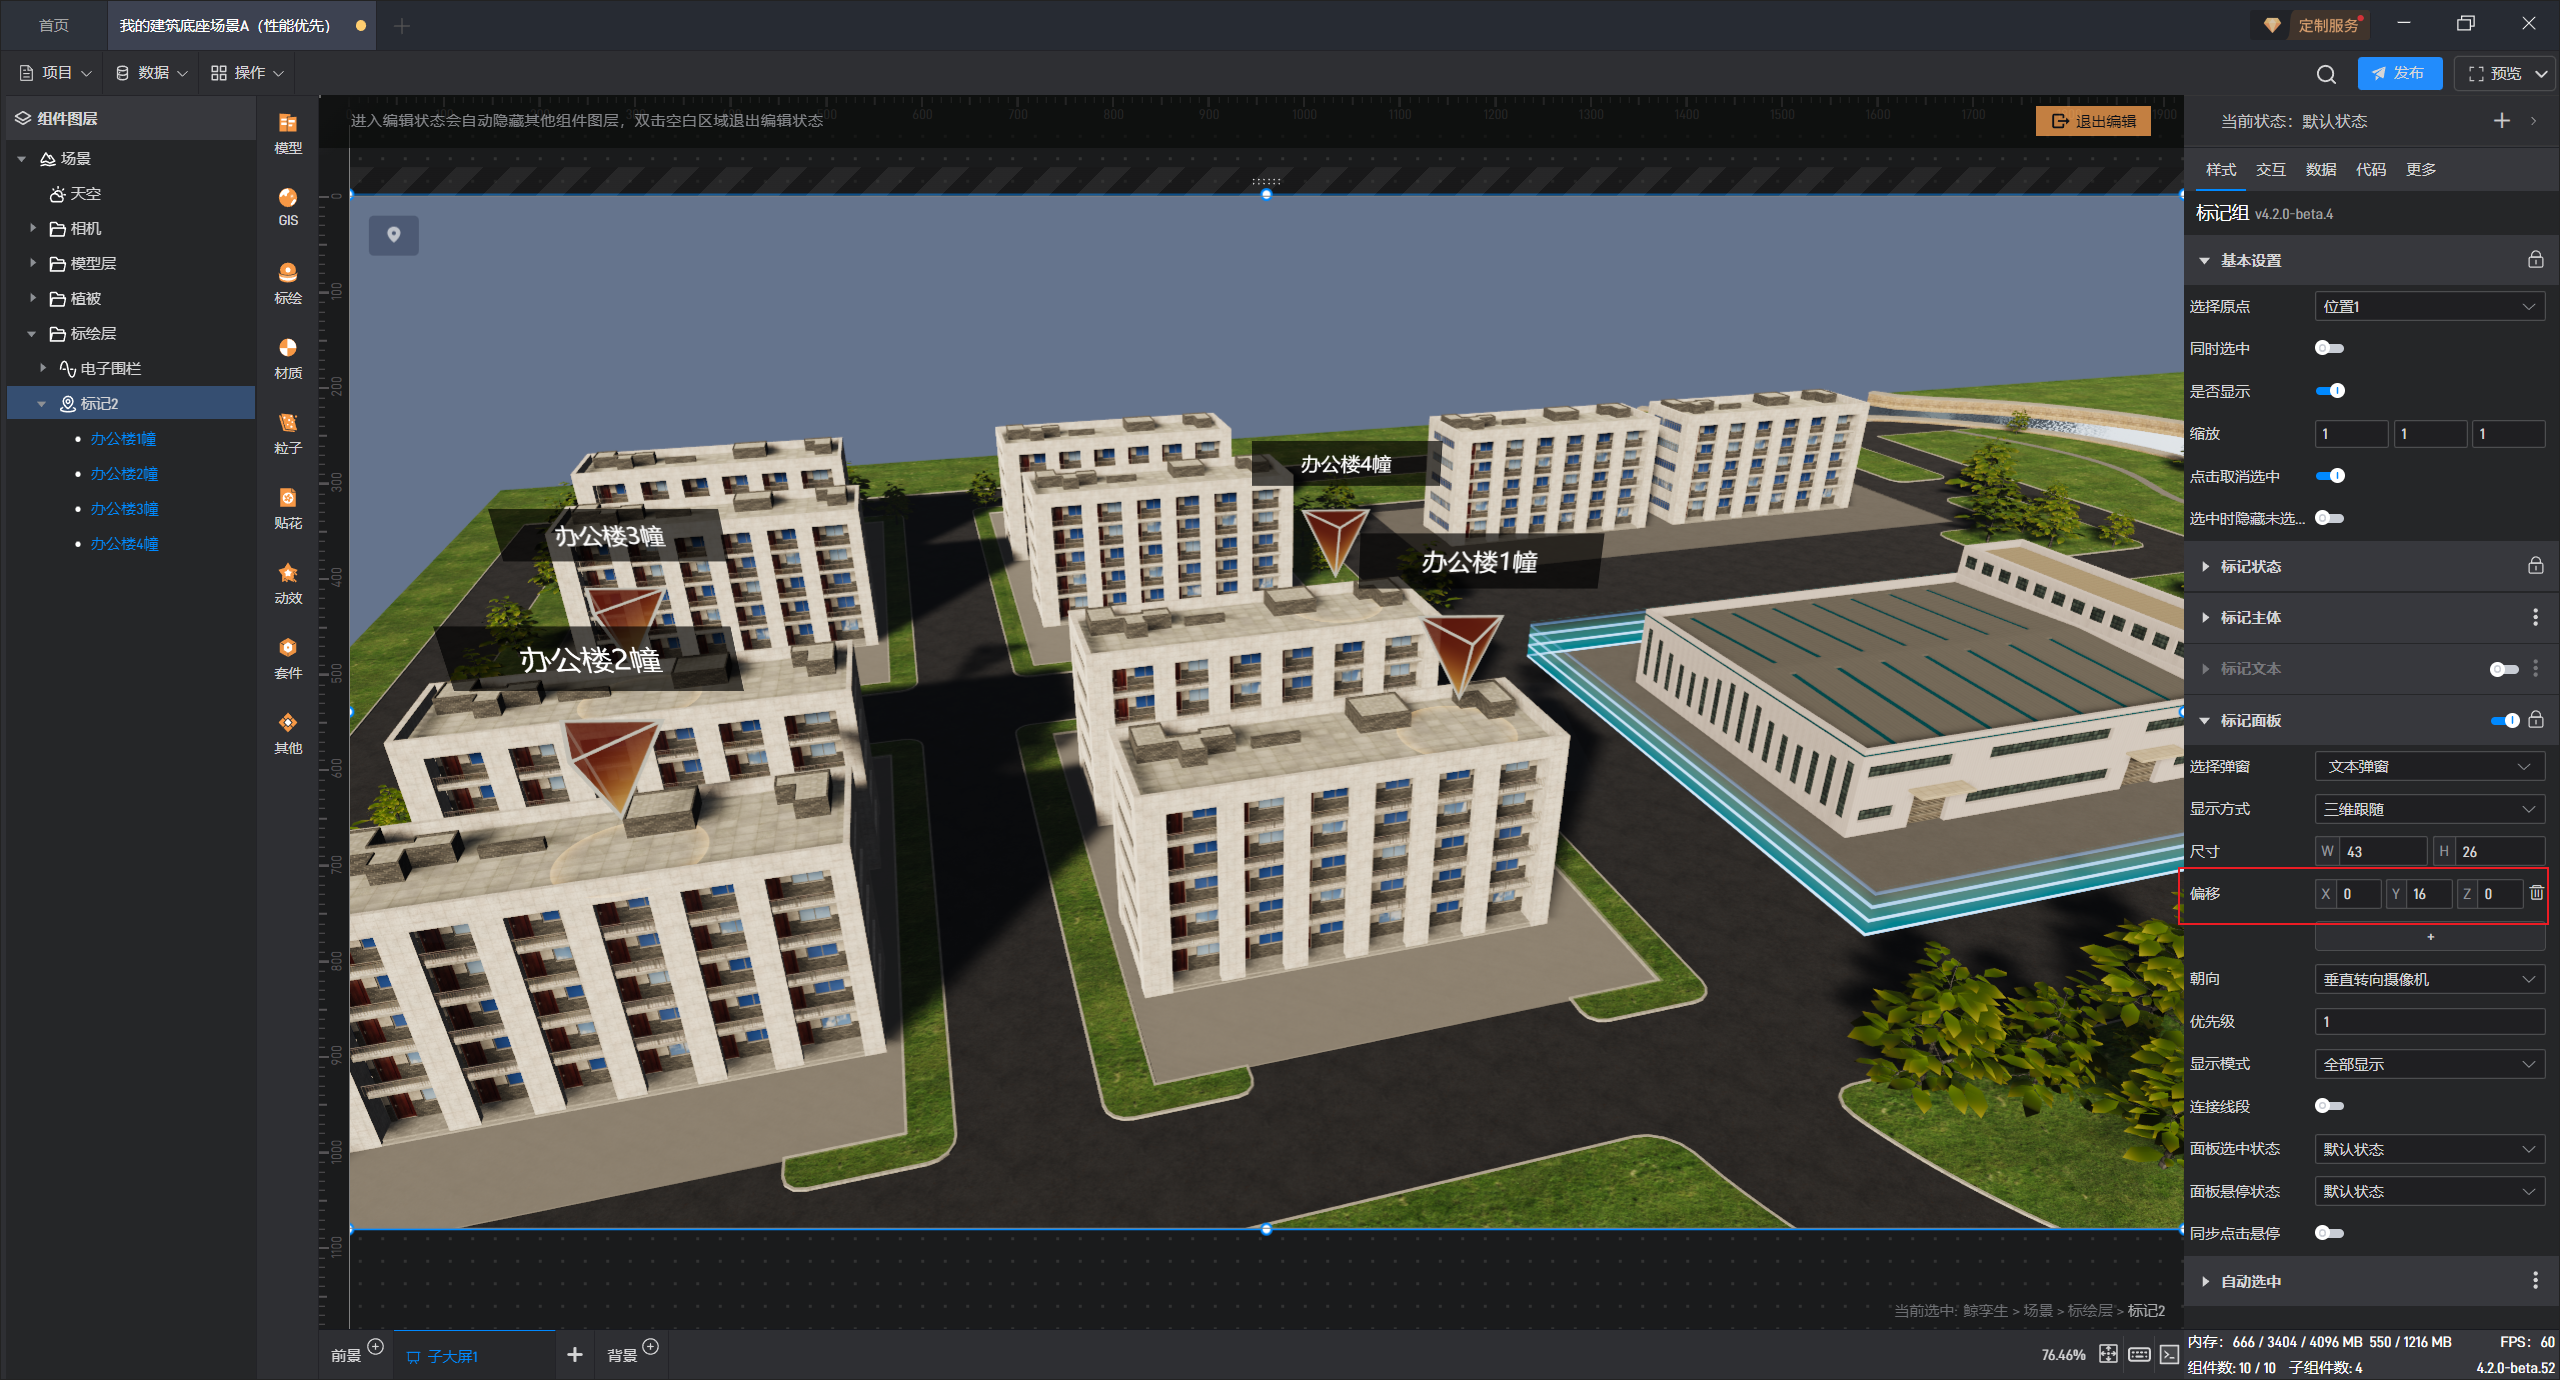The image size is (2560, 1380).
Task: Click the 优先级 input field
Action: [x=2429, y=1021]
